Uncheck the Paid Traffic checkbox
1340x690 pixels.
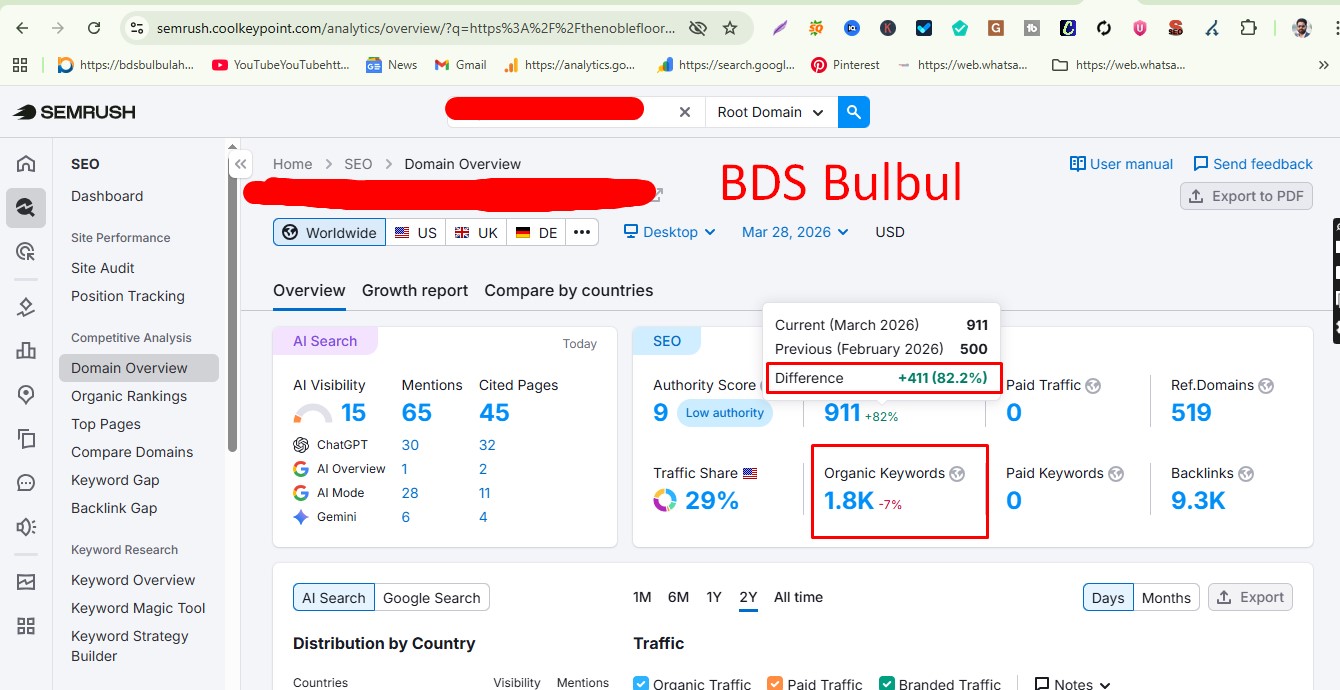click(x=775, y=684)
